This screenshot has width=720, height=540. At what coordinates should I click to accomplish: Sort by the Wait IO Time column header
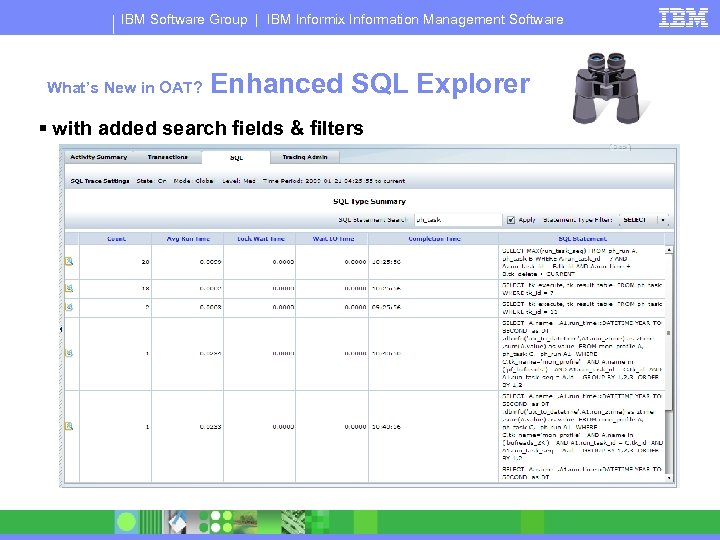coord(333,239)
